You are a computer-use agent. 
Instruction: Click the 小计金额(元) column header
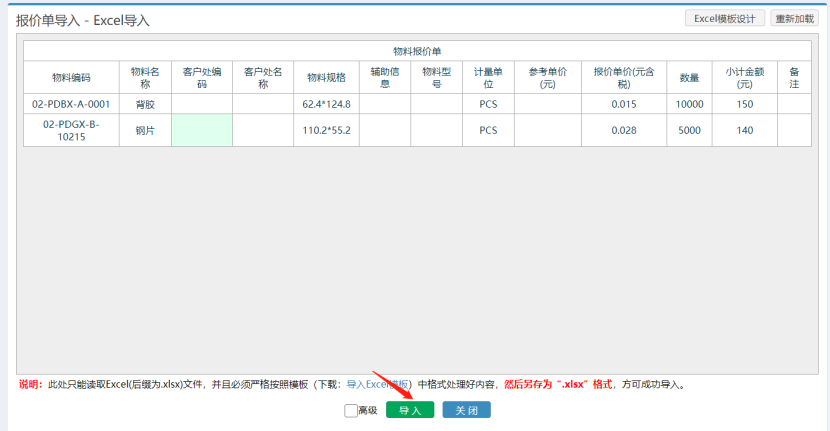(744, 78)
